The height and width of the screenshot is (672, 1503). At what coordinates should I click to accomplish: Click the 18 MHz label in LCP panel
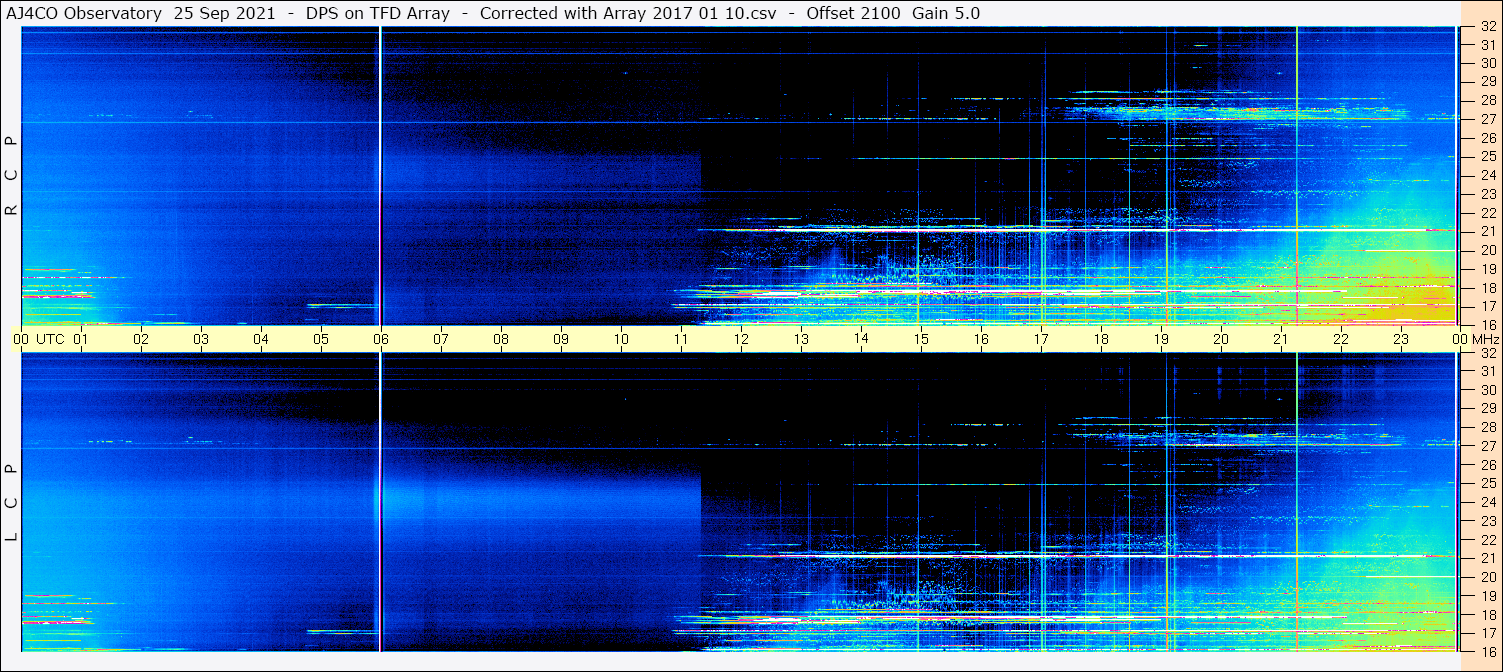click(1487, 614)
